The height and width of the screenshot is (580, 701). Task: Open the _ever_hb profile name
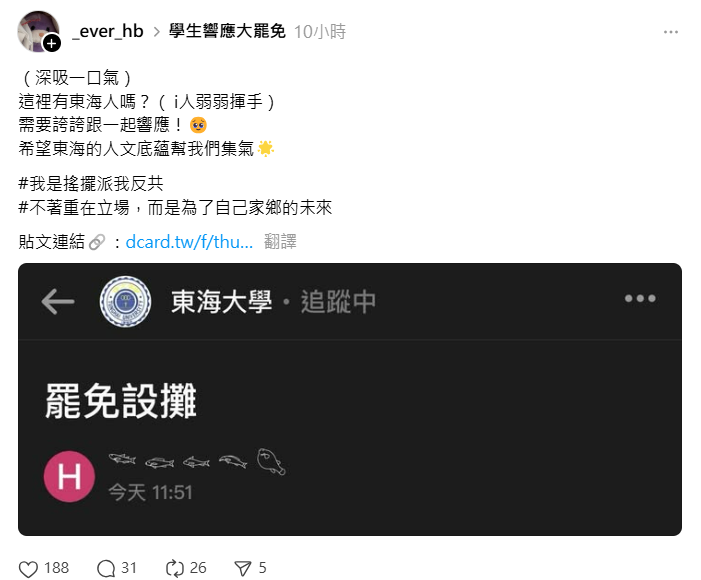pyautogui.click(x=108, y=31)
